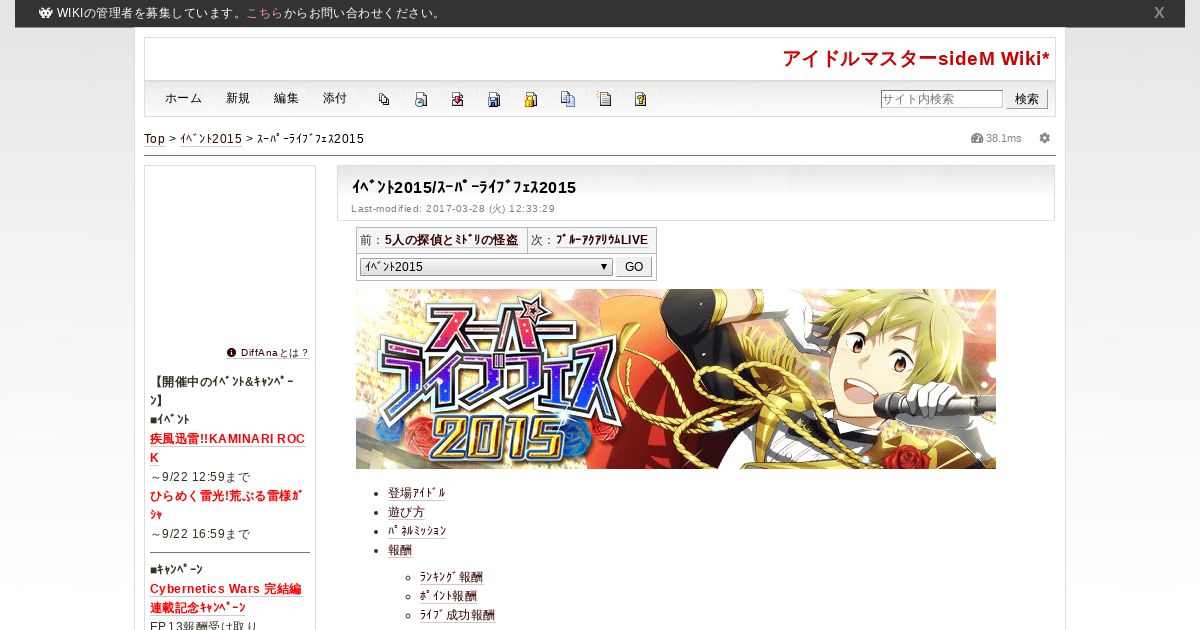Open the DiffAnaとは？ link
The height and width of the screenshot is (630, 1200).
coord(275,353)
